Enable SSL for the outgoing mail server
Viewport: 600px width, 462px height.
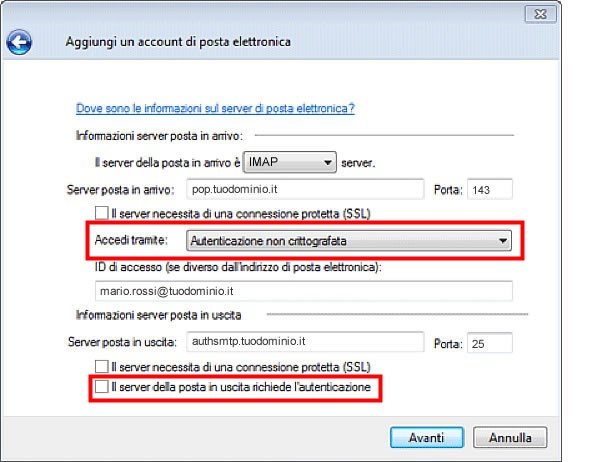pyautogui.click(x=101, y=366)
